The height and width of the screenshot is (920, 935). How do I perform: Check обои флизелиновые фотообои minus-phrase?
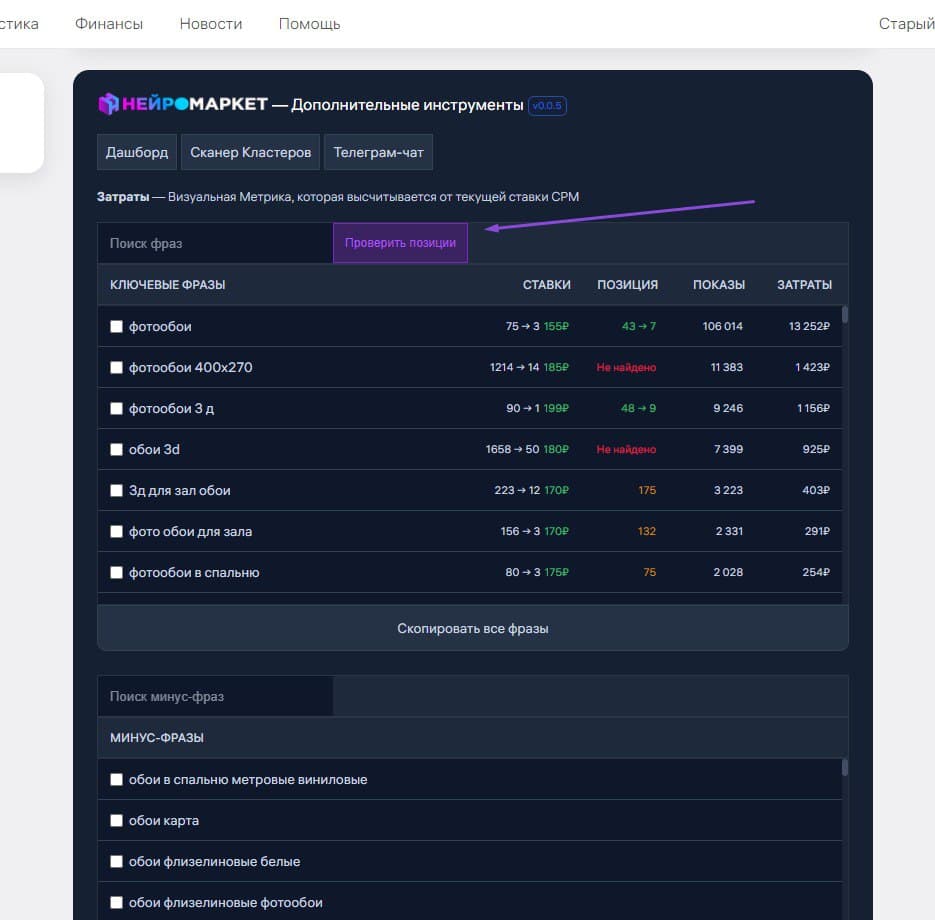[x=116, y=903]
